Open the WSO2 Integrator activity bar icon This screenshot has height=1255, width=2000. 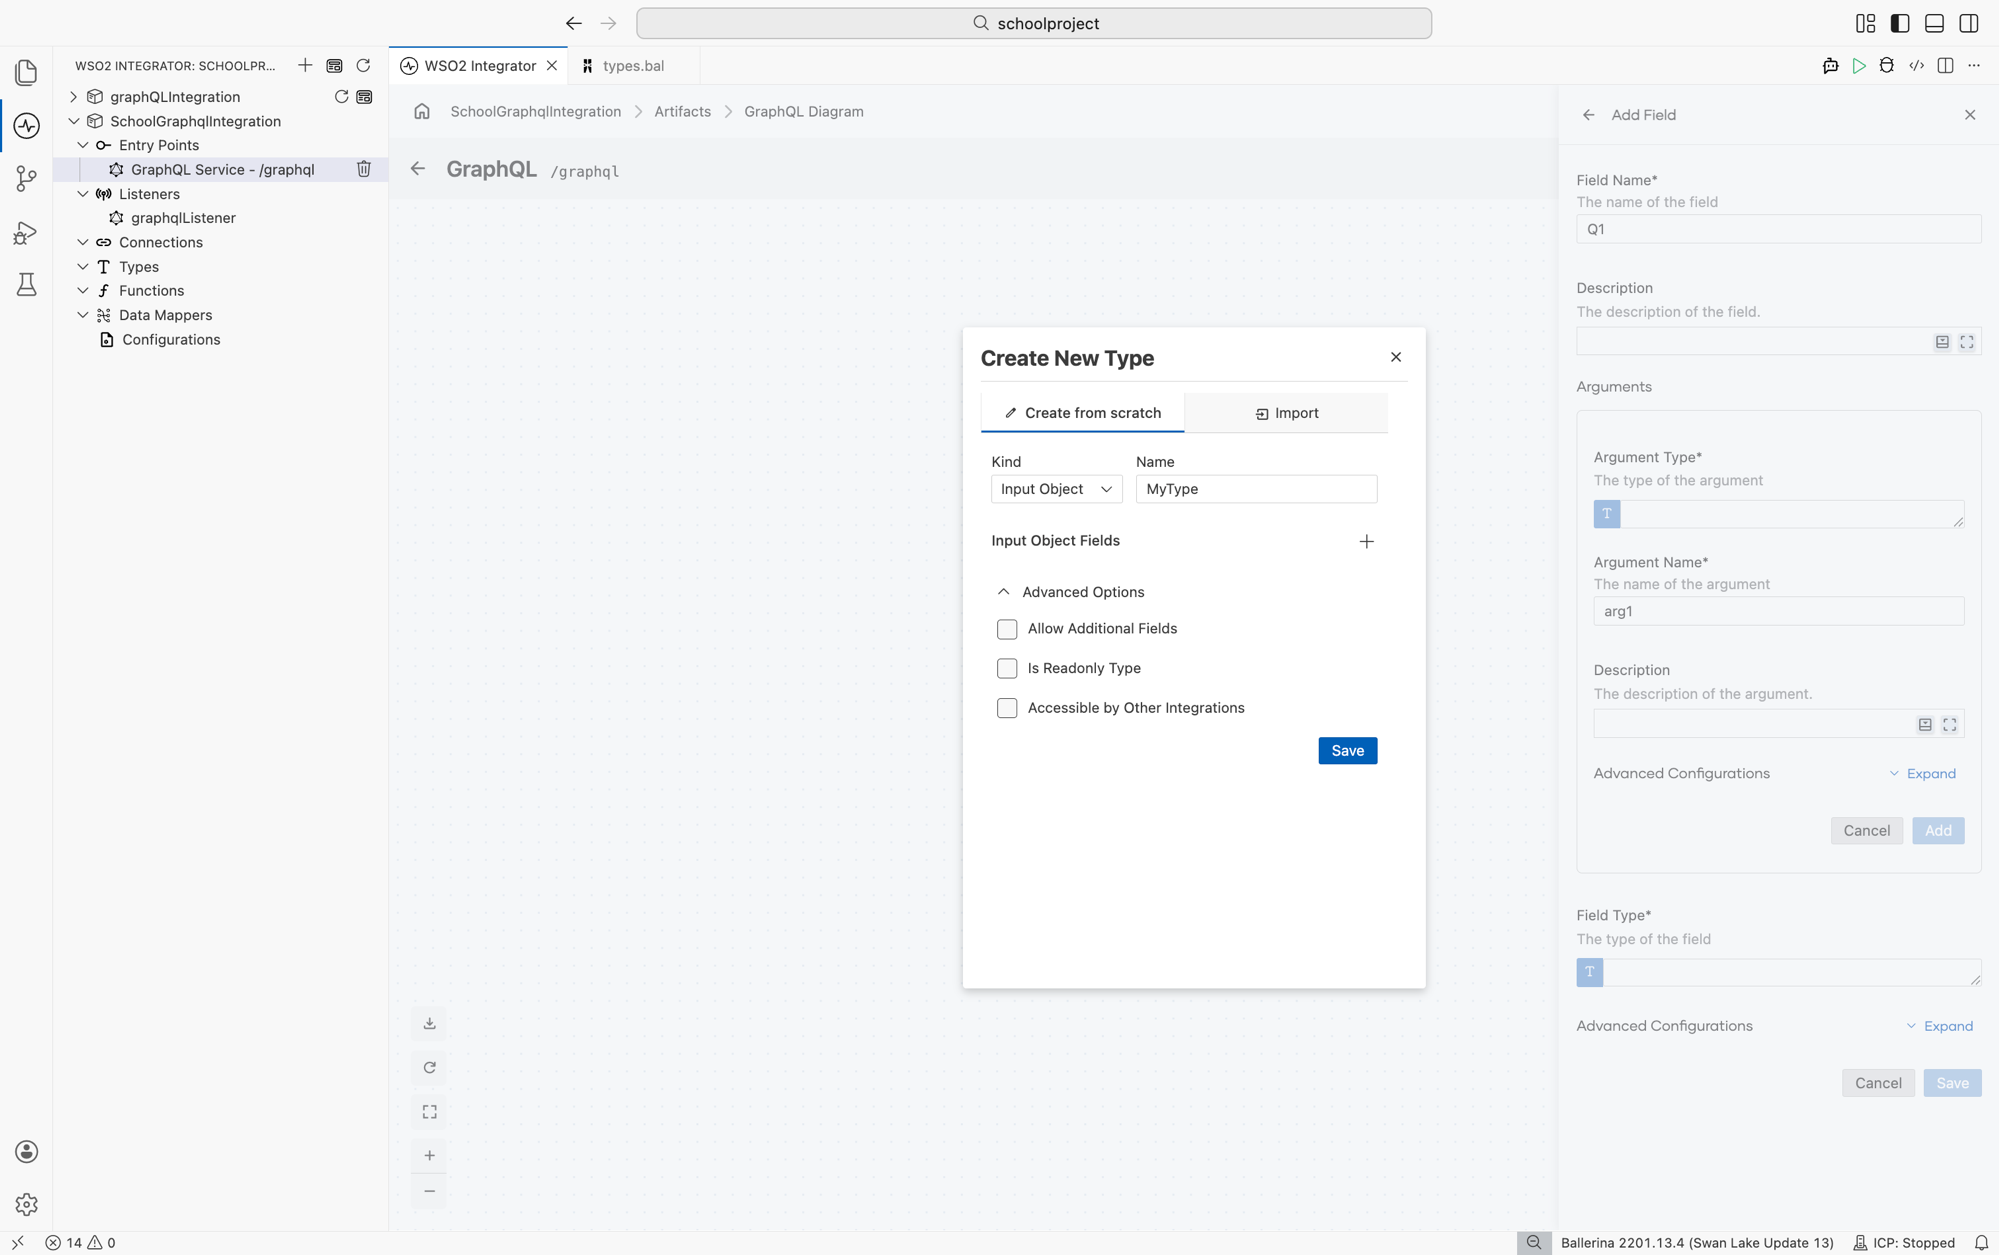[x=27, y=126]
